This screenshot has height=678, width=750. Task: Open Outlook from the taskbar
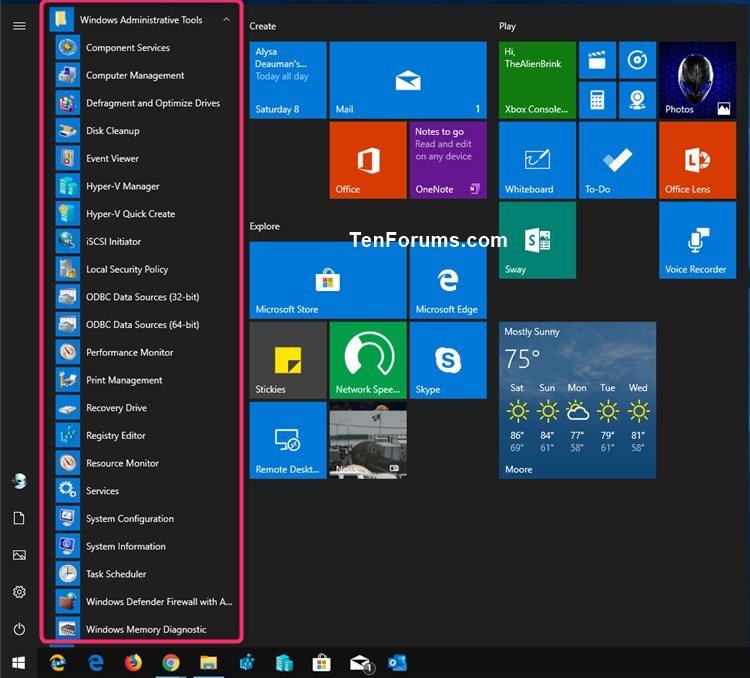click(x=397, y=663)
